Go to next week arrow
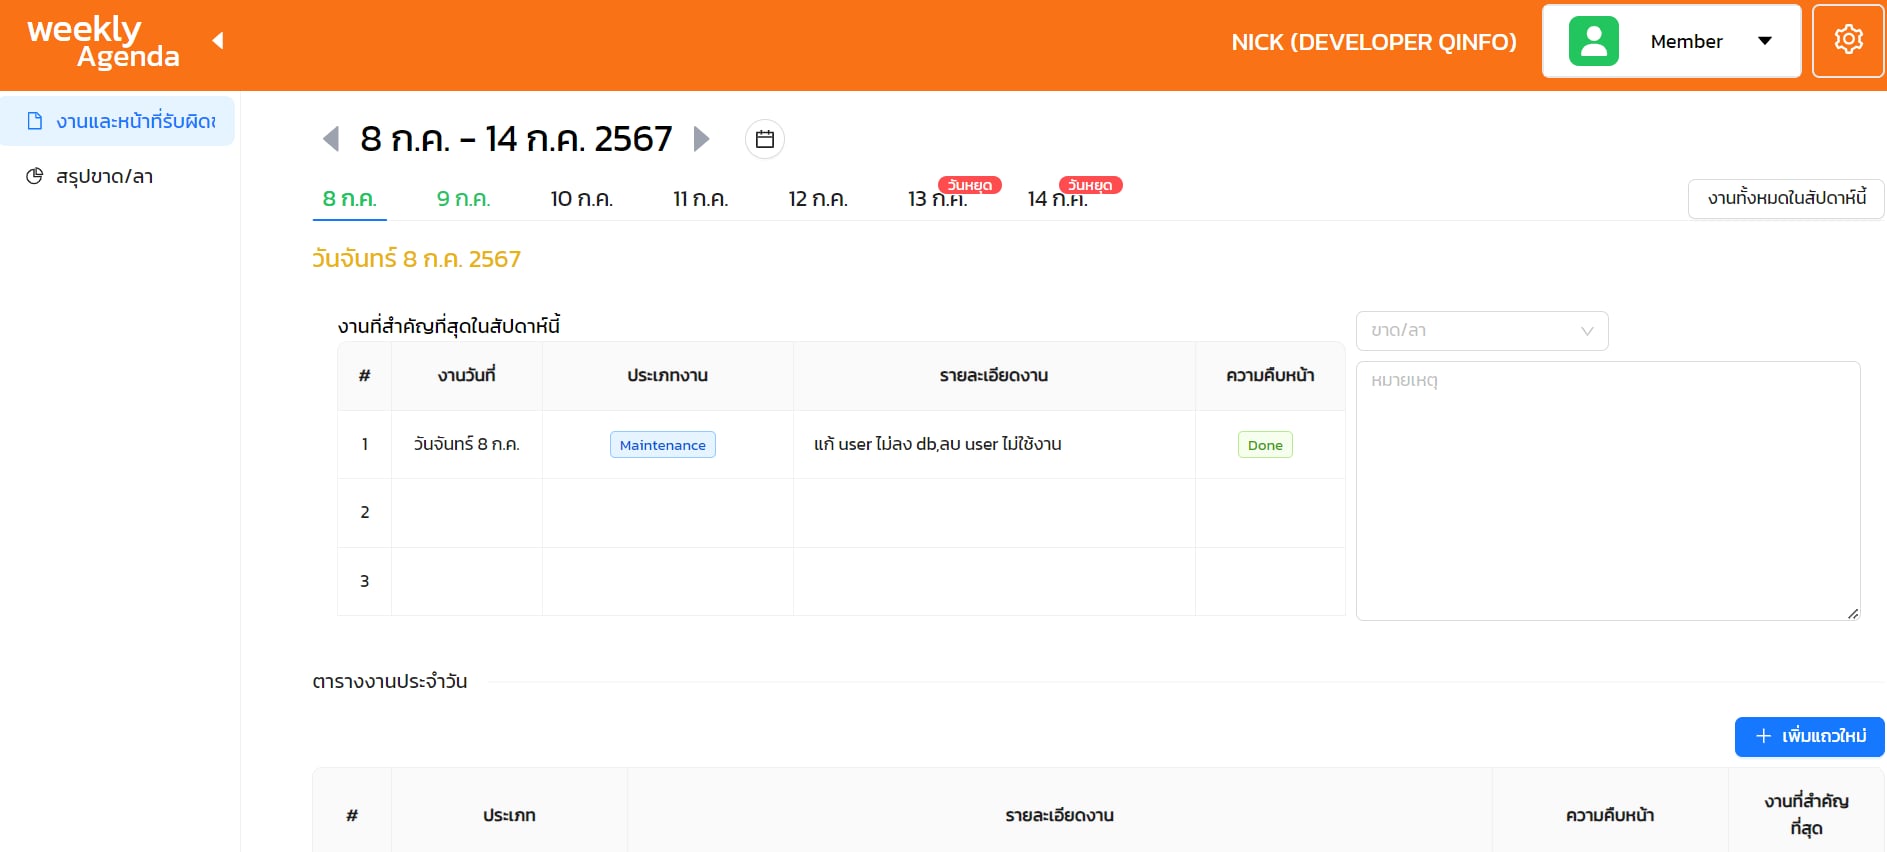This screenshot has height=852, width=1887. 701,139
